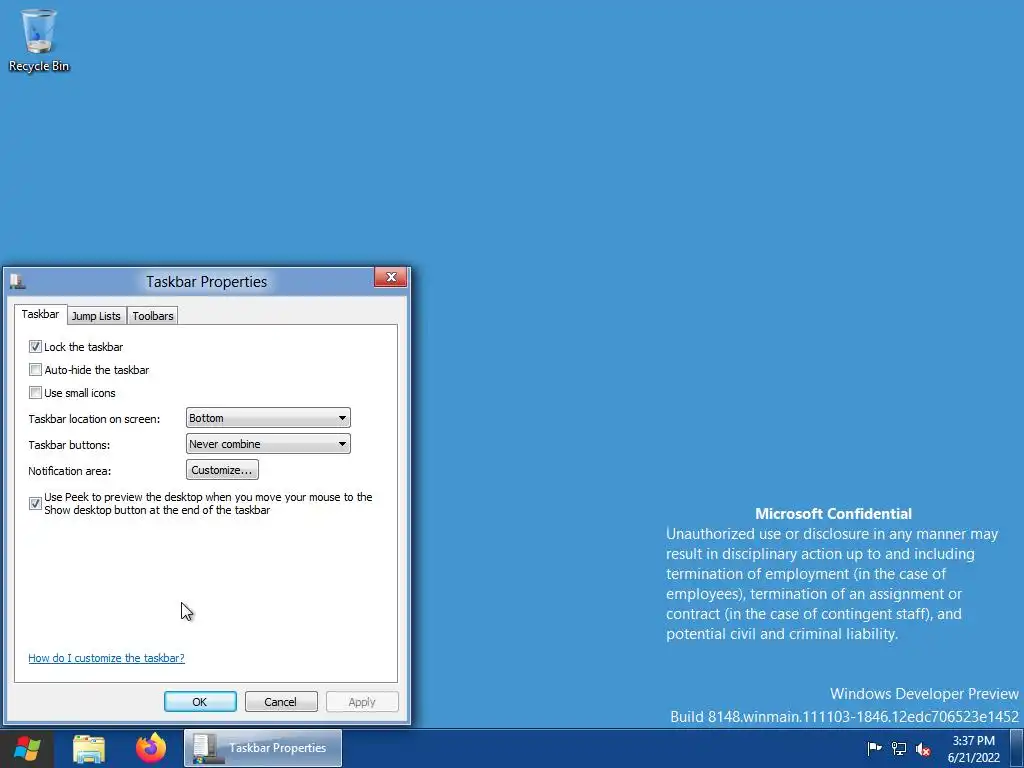Switch to the Taskbar tab

coord(40,314)
